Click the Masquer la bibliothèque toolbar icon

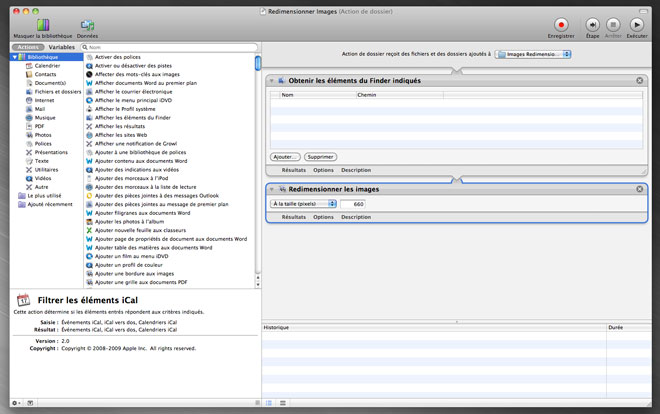click(43, 25)
